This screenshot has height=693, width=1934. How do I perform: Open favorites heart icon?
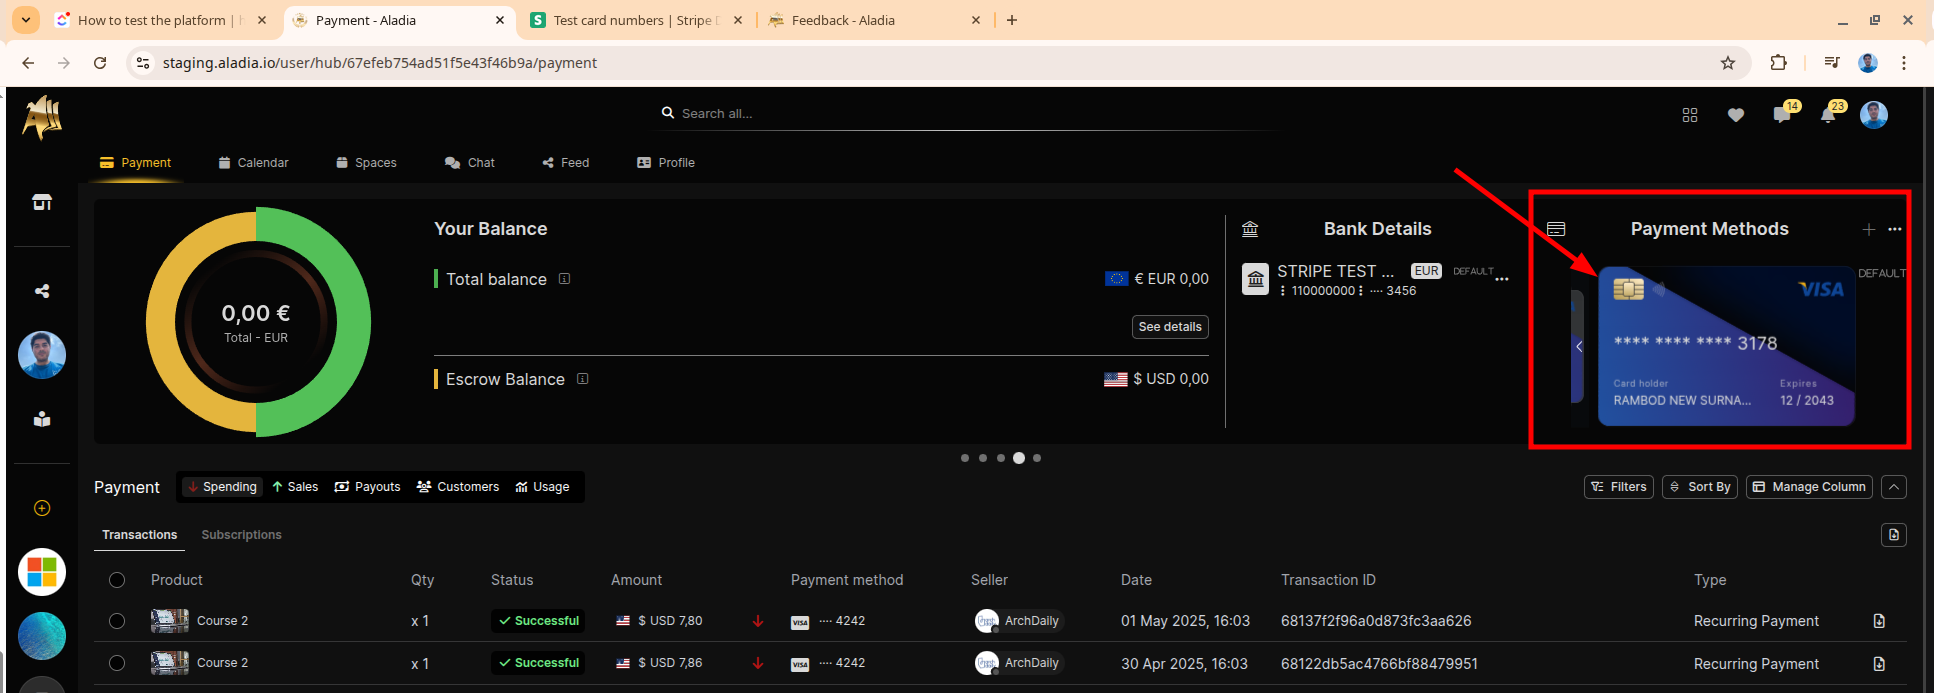coord(1736,115)
